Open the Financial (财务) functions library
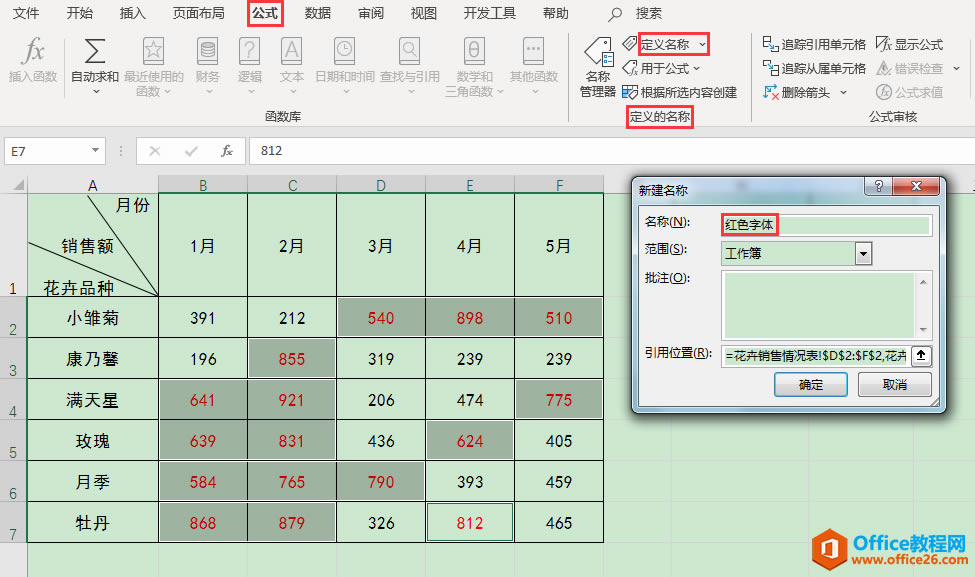 pos(208,66)
